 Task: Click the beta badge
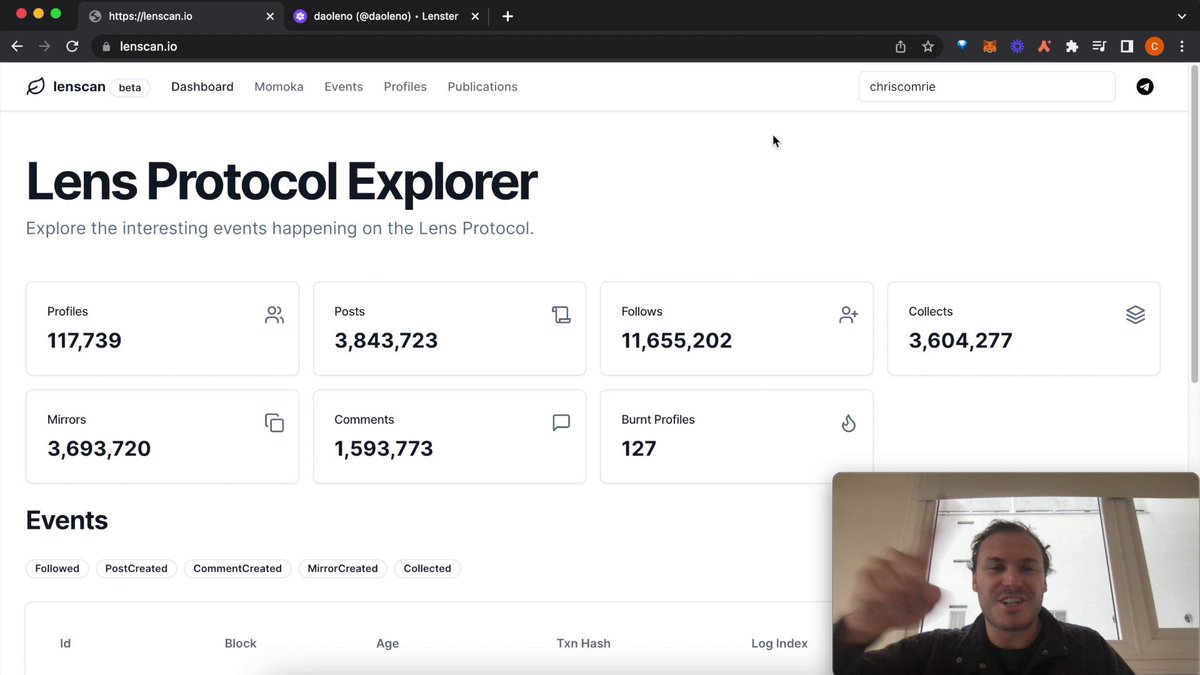(x=130, y=87)
